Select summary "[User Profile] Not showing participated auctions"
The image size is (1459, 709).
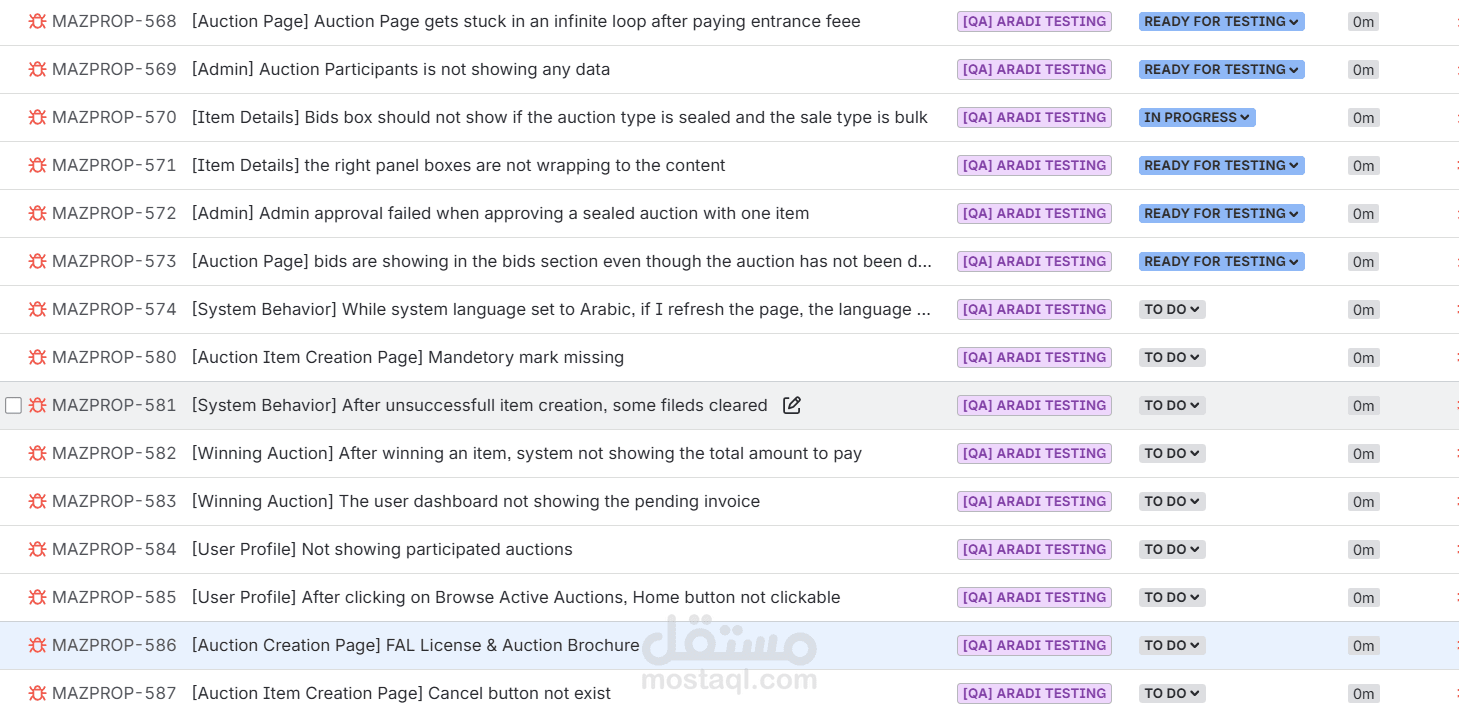click(382, 549)
